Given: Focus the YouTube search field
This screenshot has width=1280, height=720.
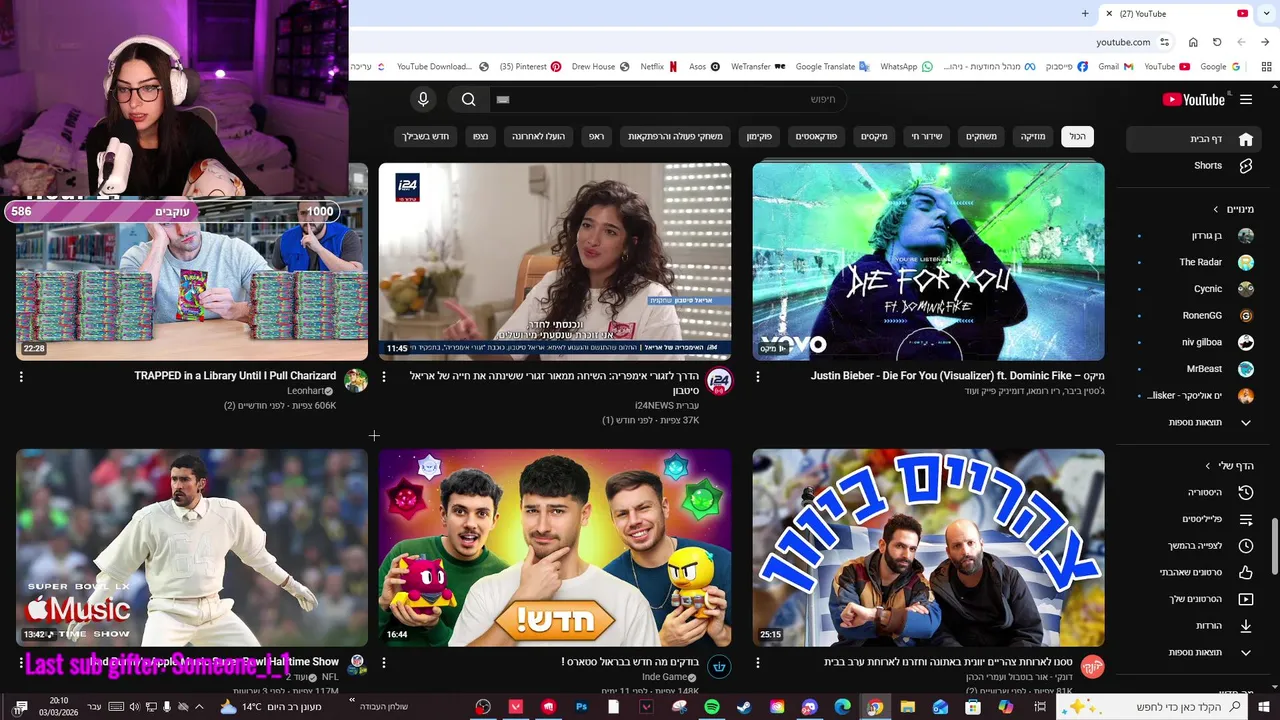Looking at the screenshot, I should 667,99.
